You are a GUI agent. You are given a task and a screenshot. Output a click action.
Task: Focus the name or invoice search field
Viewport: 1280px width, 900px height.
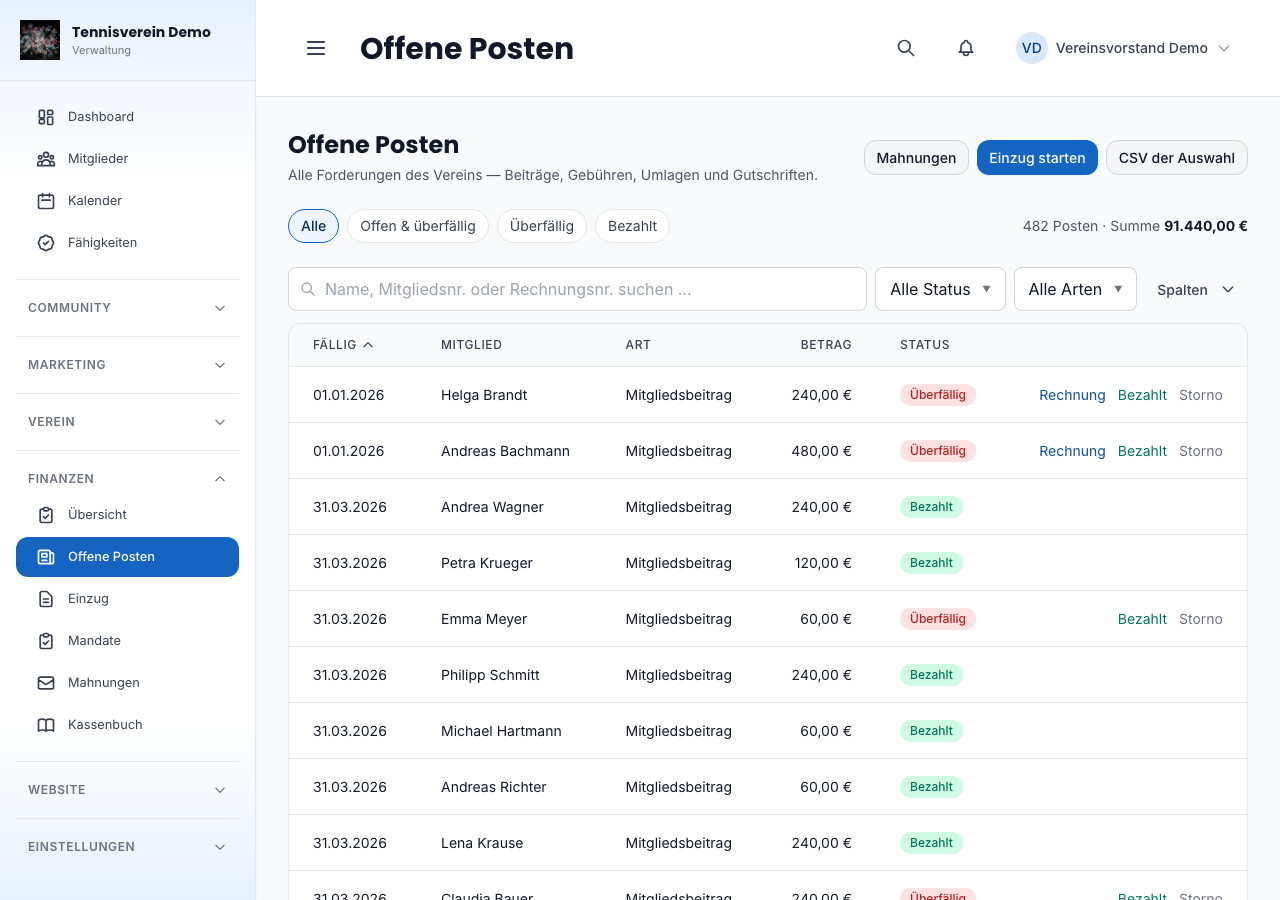(x=577, y=289)
